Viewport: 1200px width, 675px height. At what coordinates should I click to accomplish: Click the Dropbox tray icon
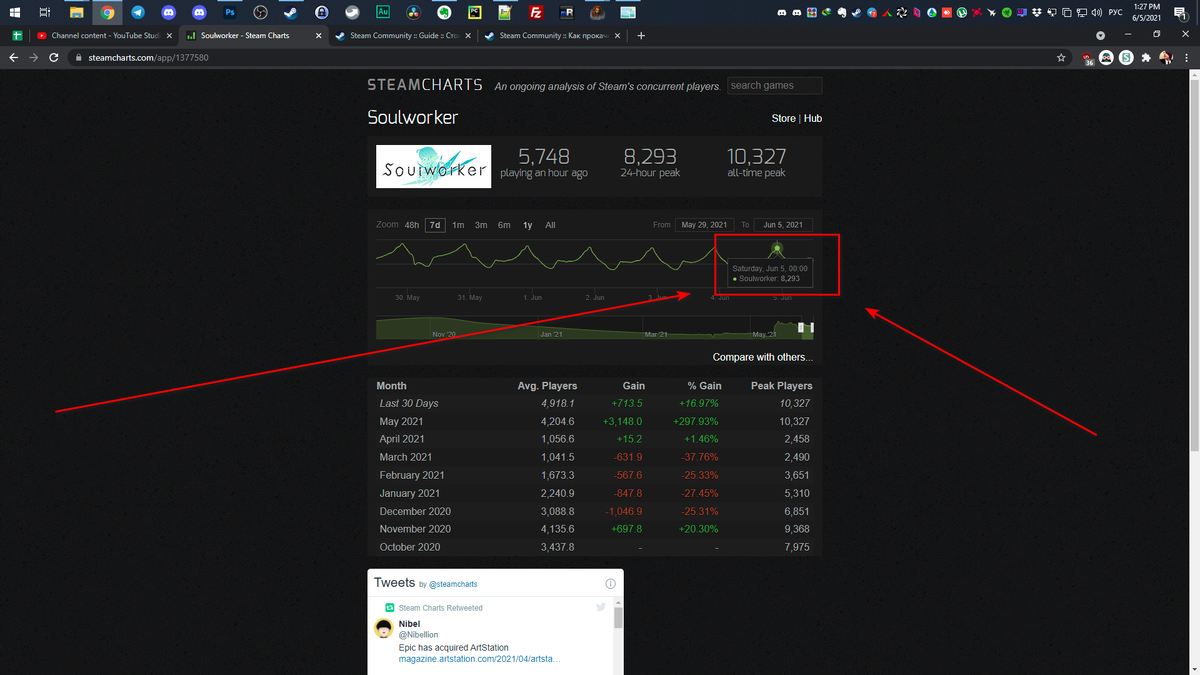(x=1036, y=13)
